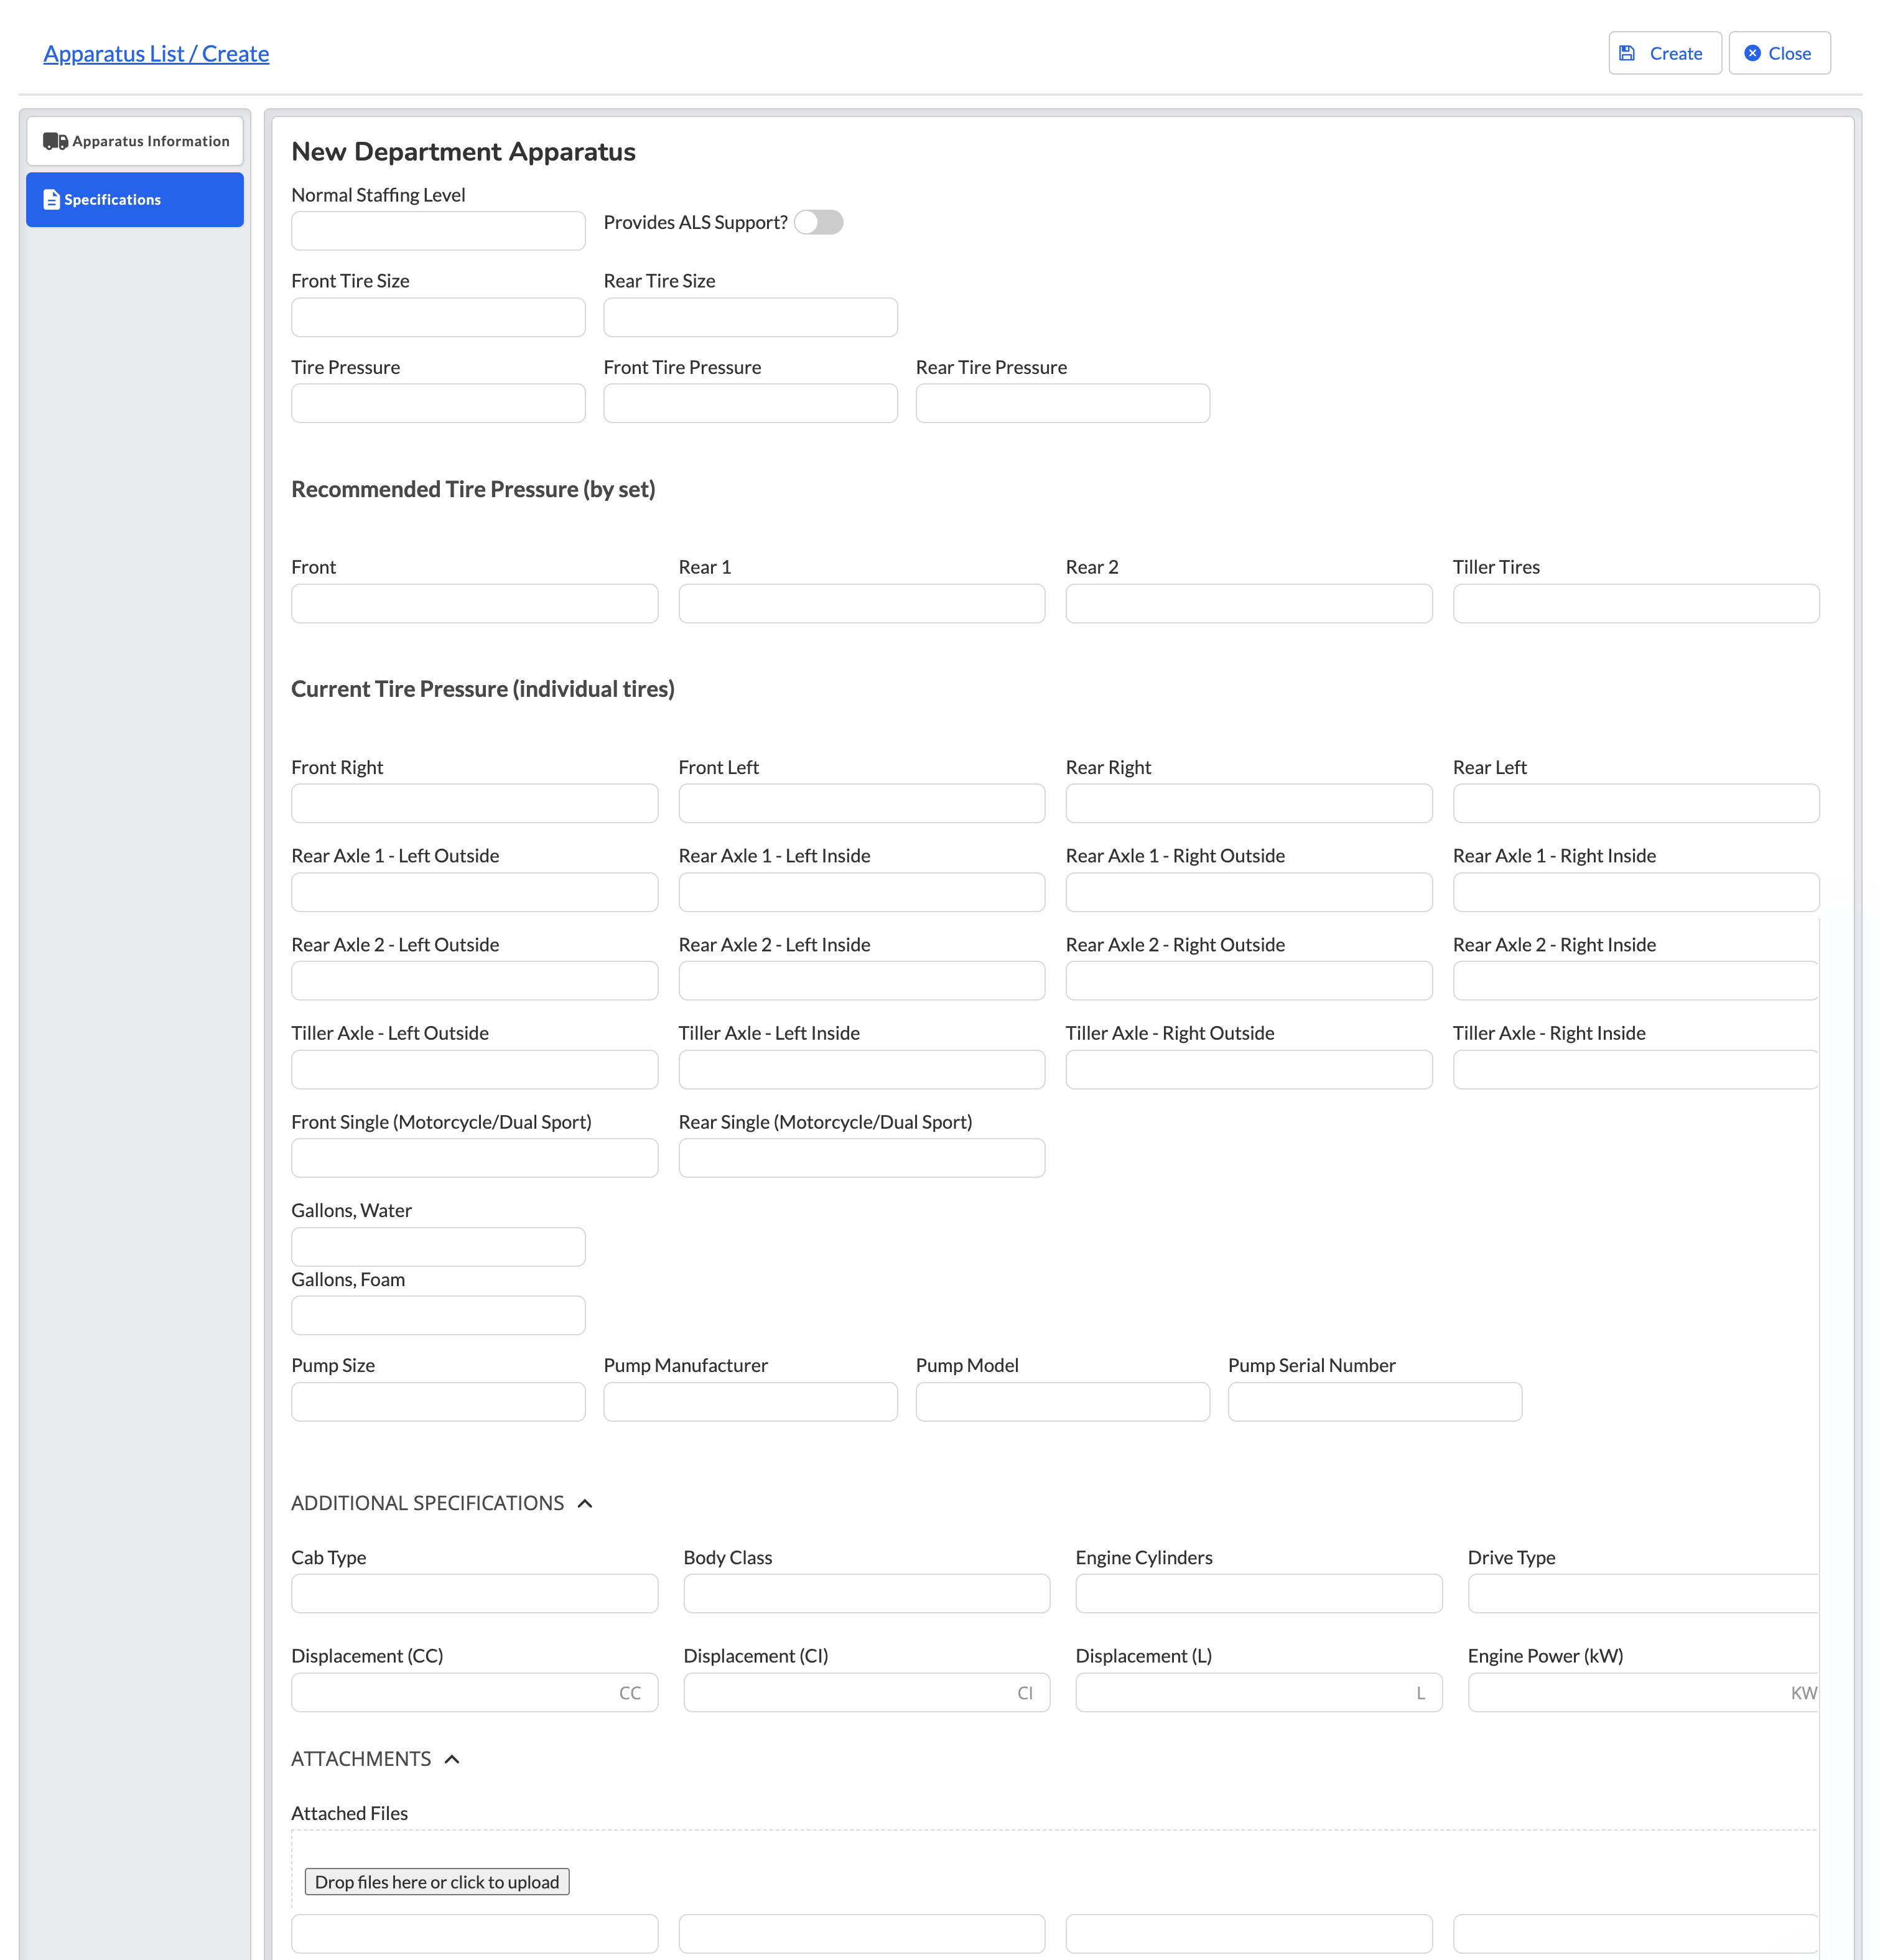Image resolution: width=1880 pixels, height=1960 pixels.
Task: Focus the Pump Serial Number field
Action: point(1374,1402)
